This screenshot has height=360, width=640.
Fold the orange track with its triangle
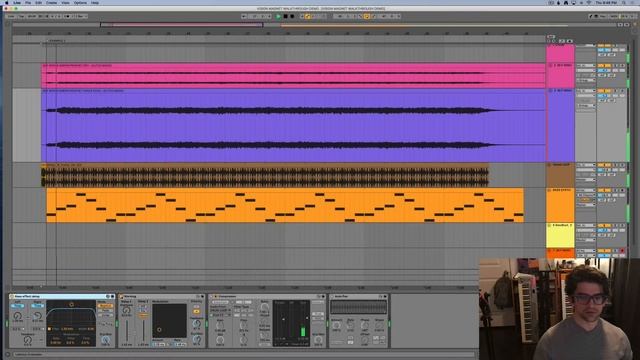click(550, 190)
